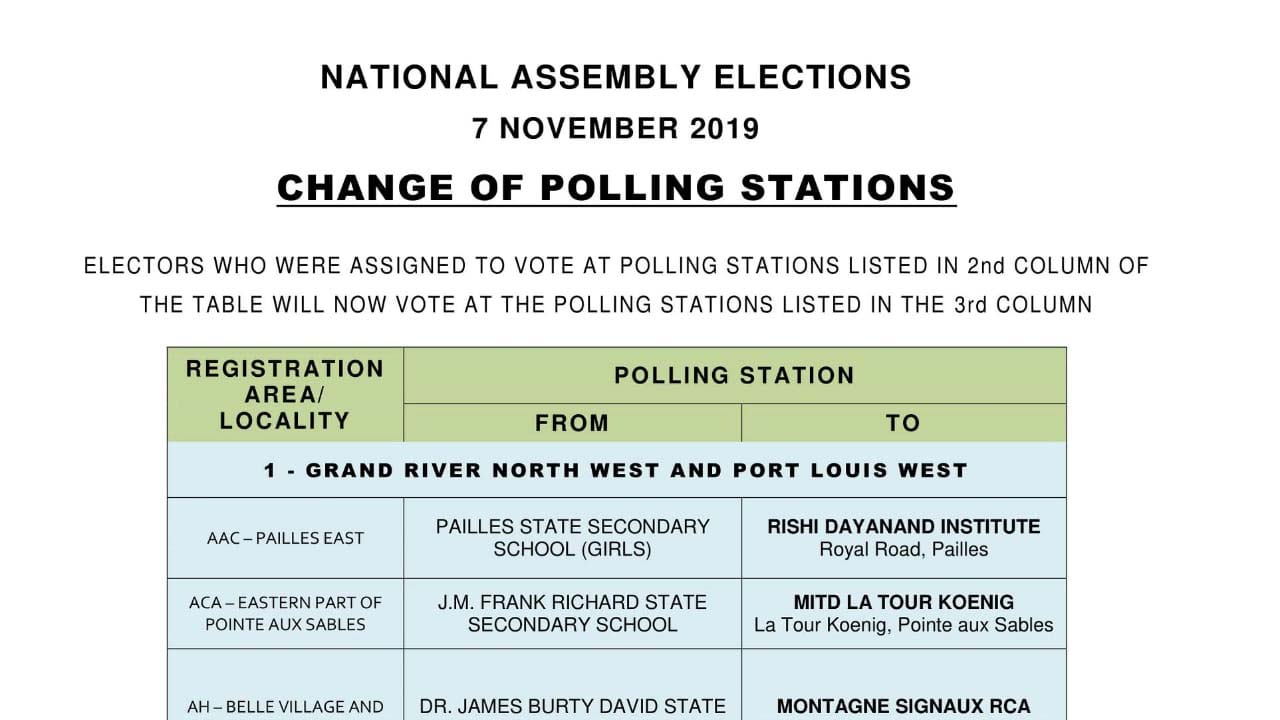Click "J.M. FRANK RICHARD STATE SECONDARY SCHOOL" cell

pos(572,614)
